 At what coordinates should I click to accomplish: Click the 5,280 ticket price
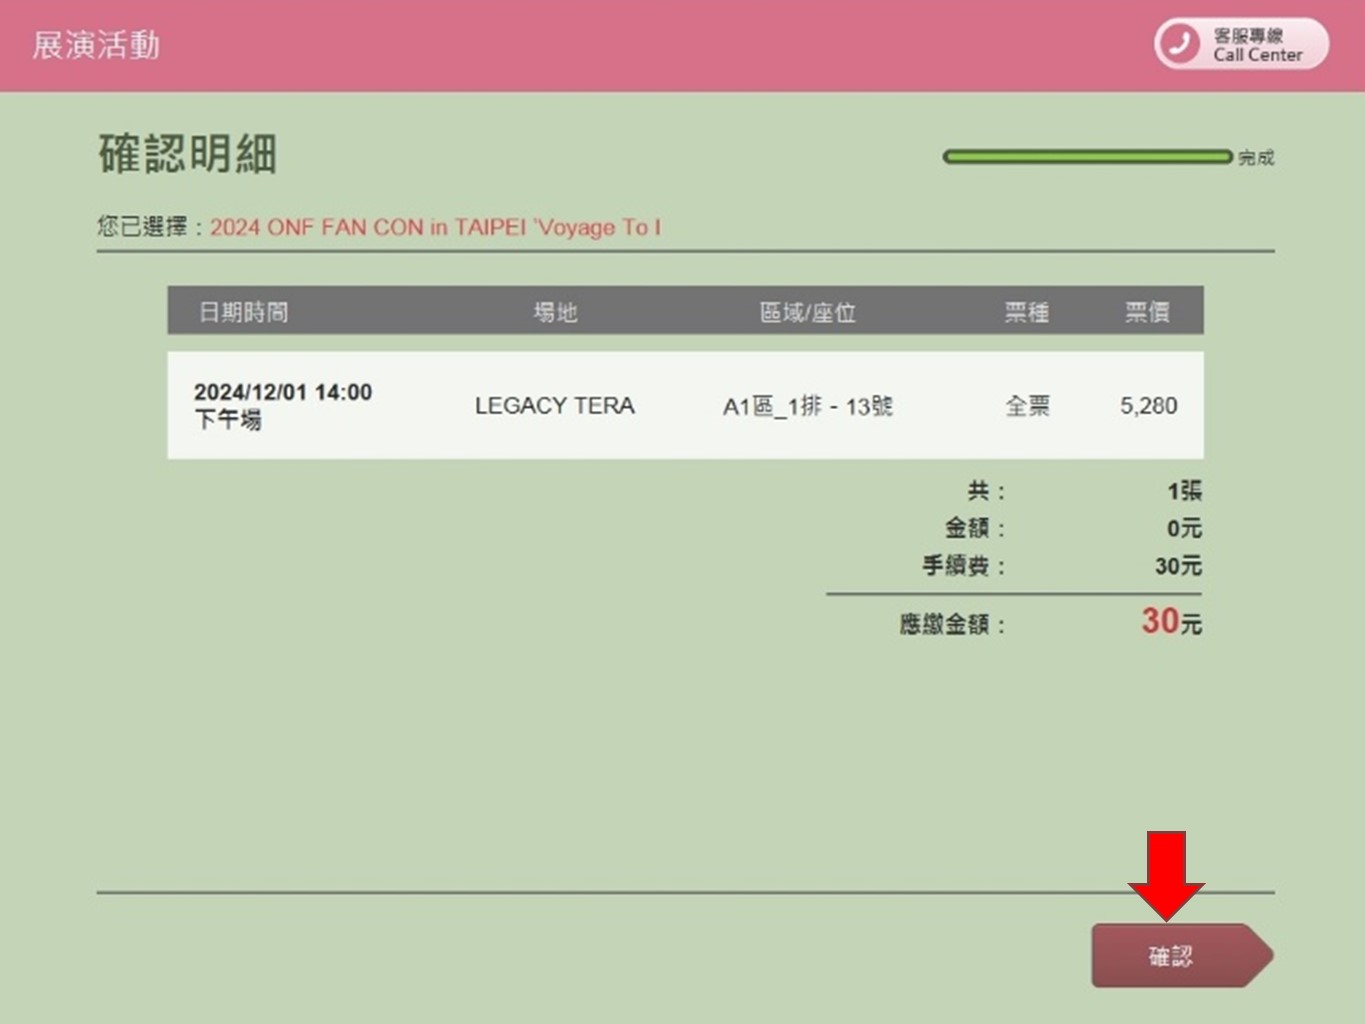(x=1148, y=405)
